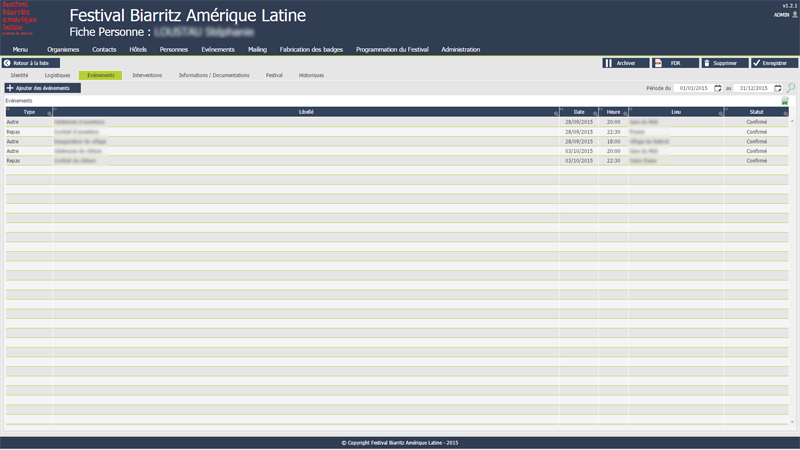Click the Date column filter icon

595,113
